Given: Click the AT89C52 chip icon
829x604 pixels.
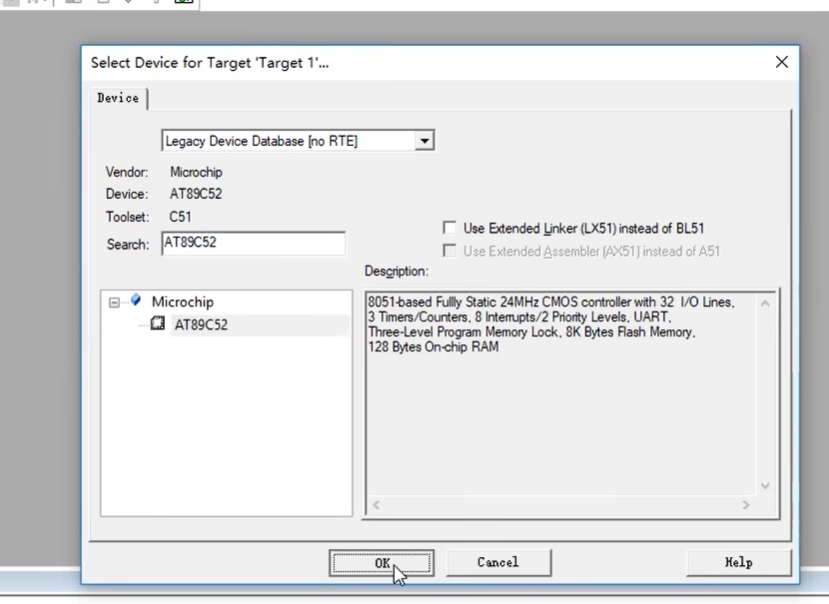Looking at the screenshot, I should [x=158, y=323].
